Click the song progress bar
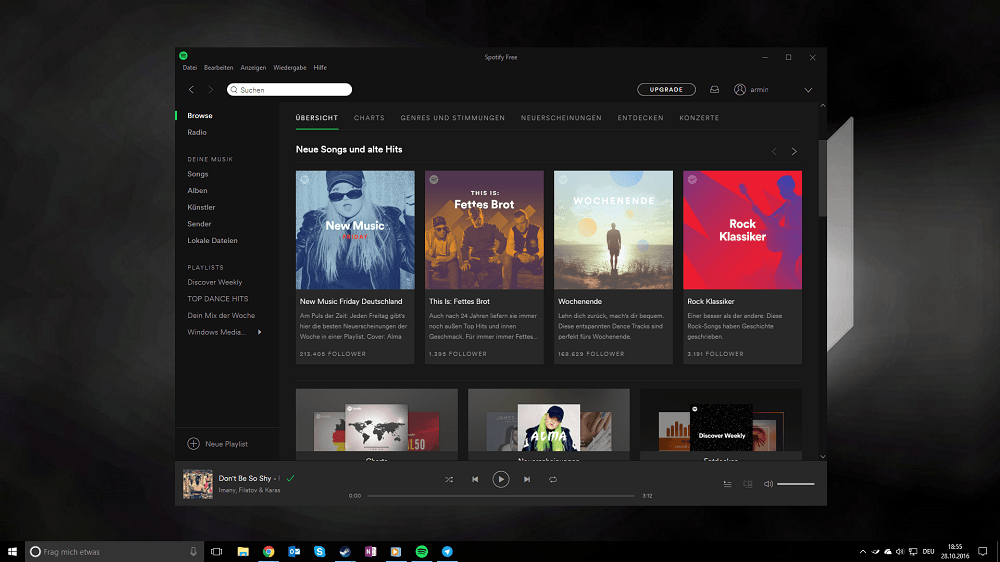 point(501,496)
